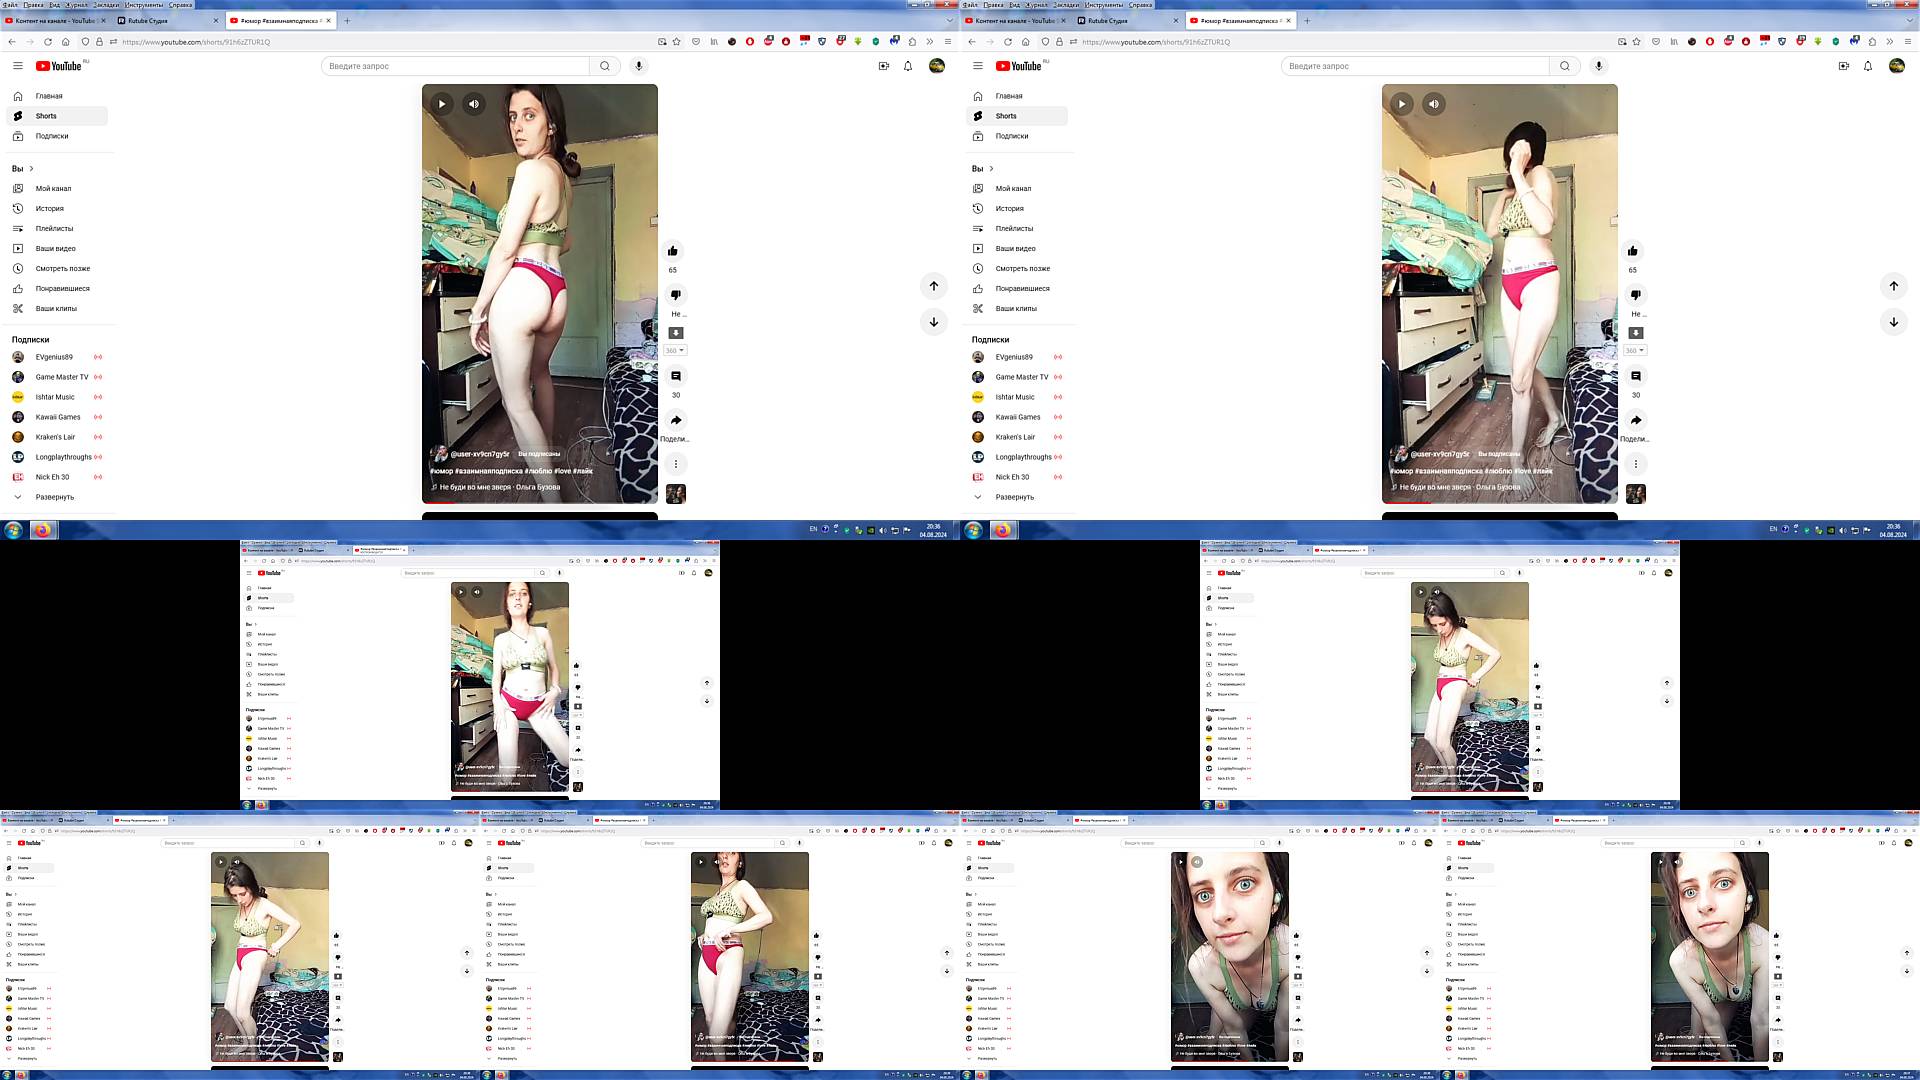This screenshot has height=1080, width=1920.
Task: Go to the next Short with the down arrow
Action: (x=933, y=322)
